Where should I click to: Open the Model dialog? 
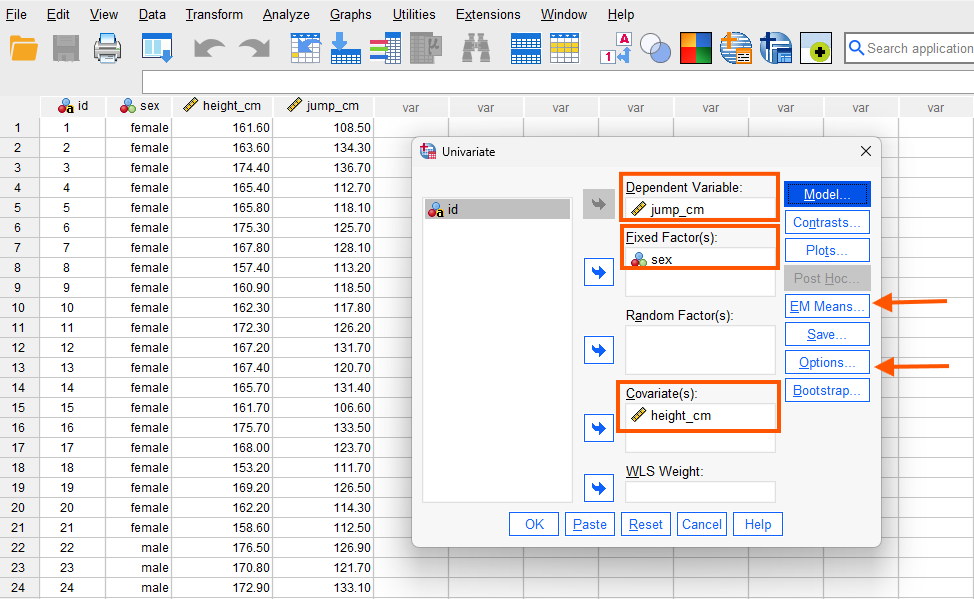click(826, 193)
